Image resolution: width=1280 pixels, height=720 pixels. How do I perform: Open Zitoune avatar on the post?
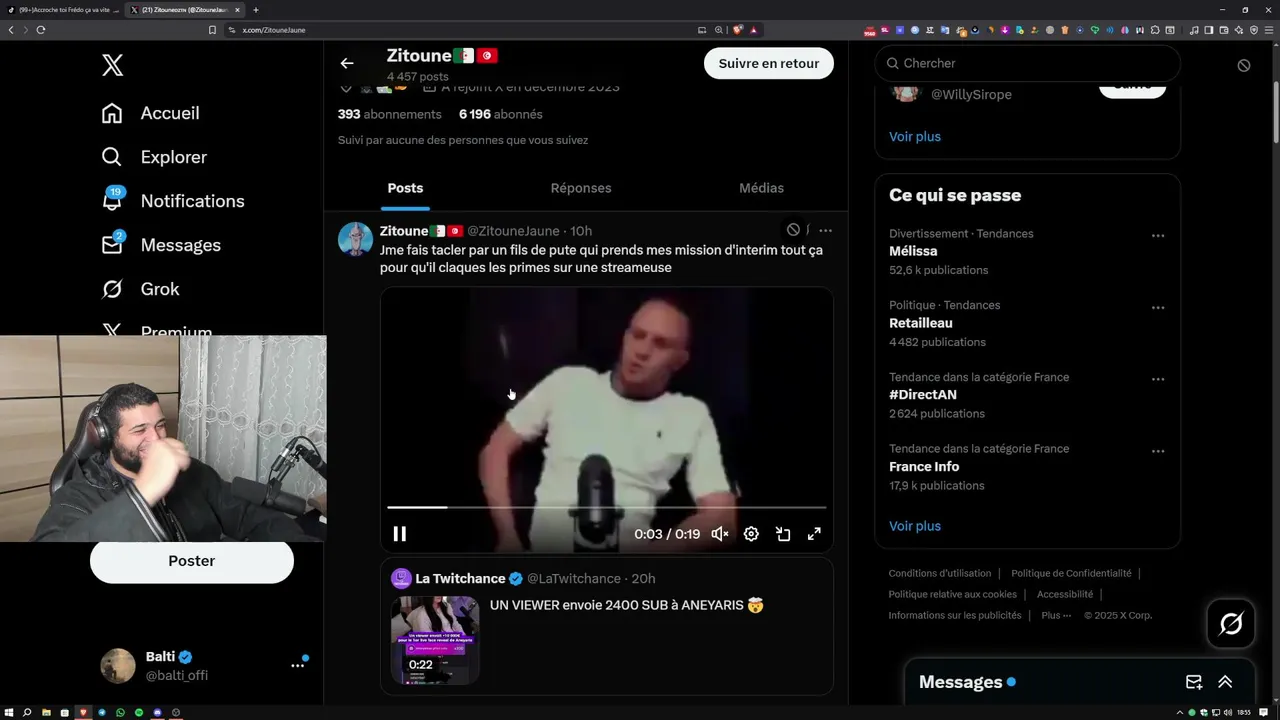point(355,239)
